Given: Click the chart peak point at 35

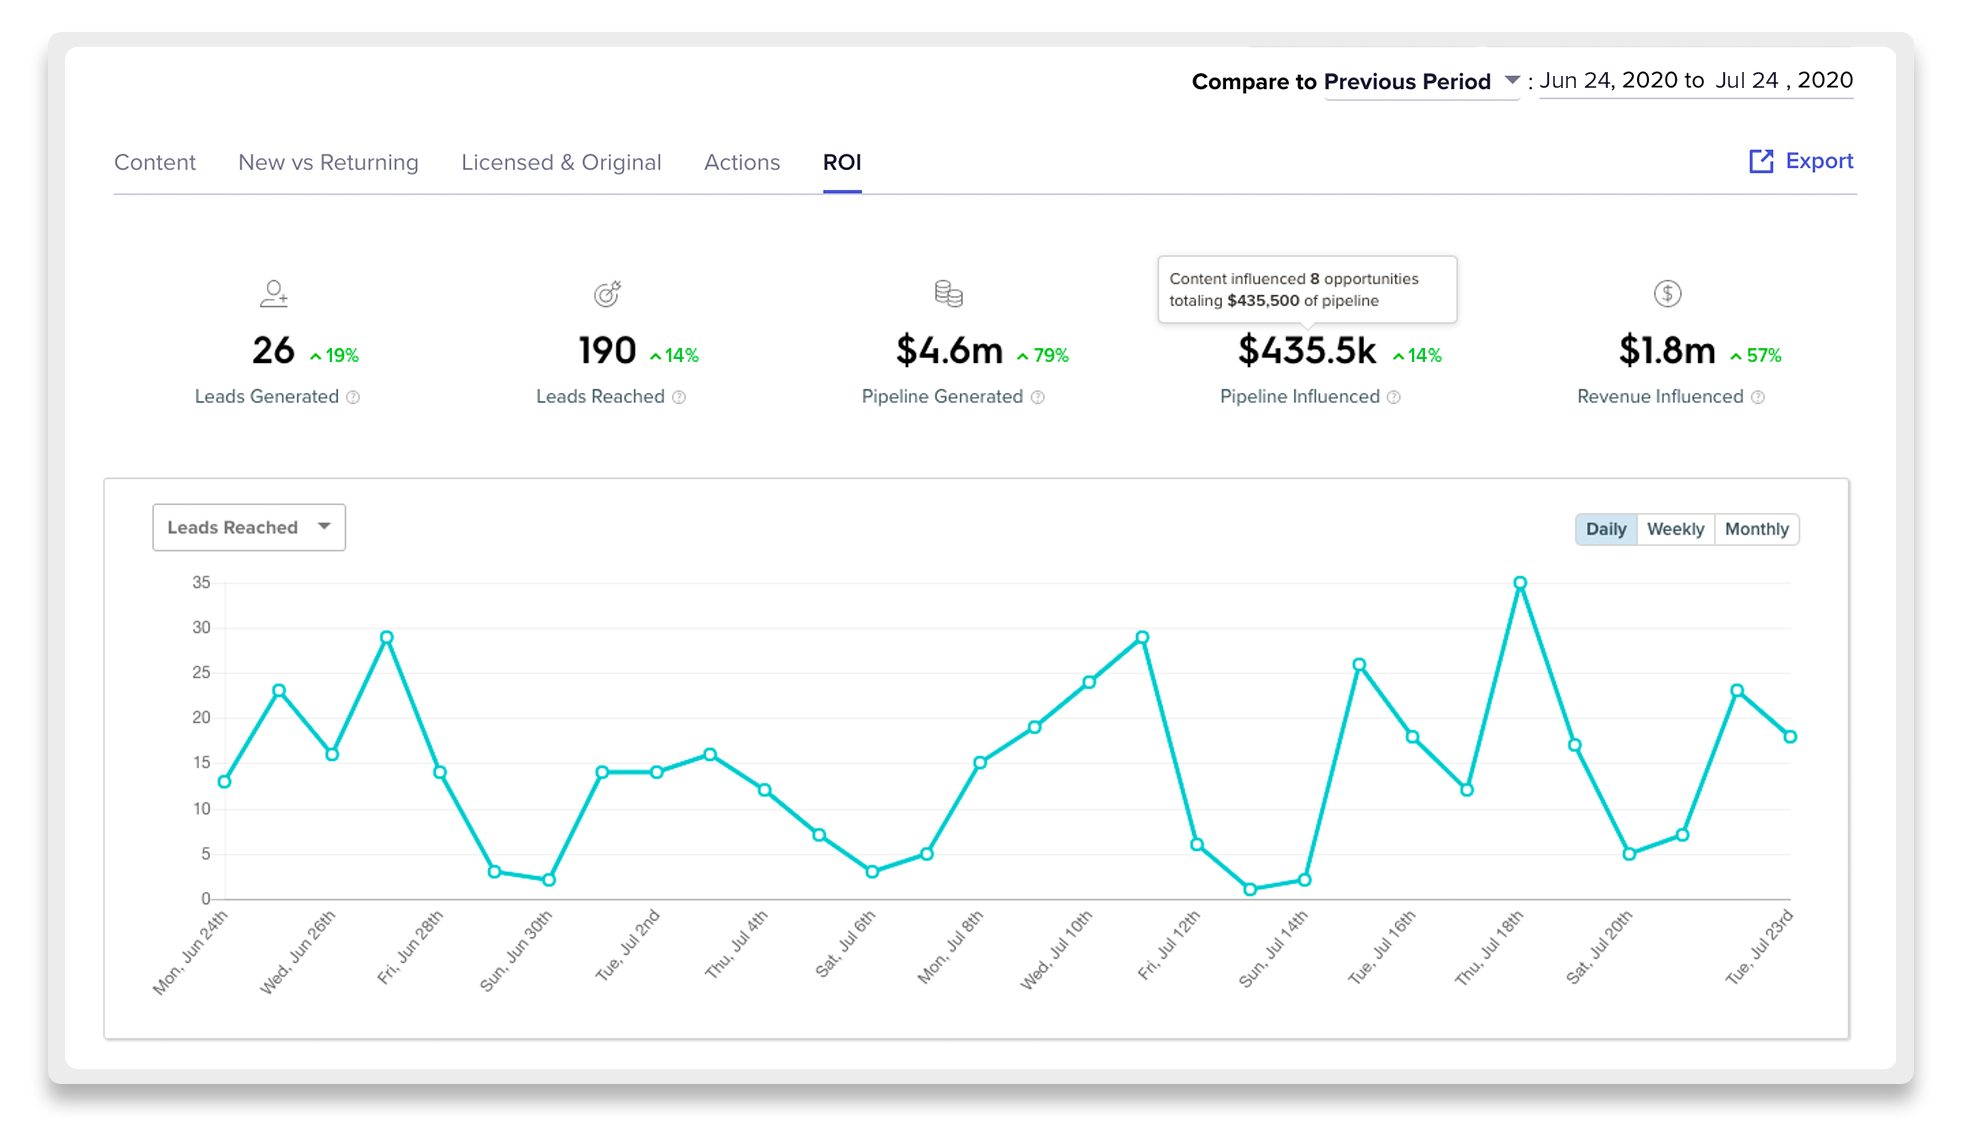Looking at the screenshot, I should point(1520,583).
